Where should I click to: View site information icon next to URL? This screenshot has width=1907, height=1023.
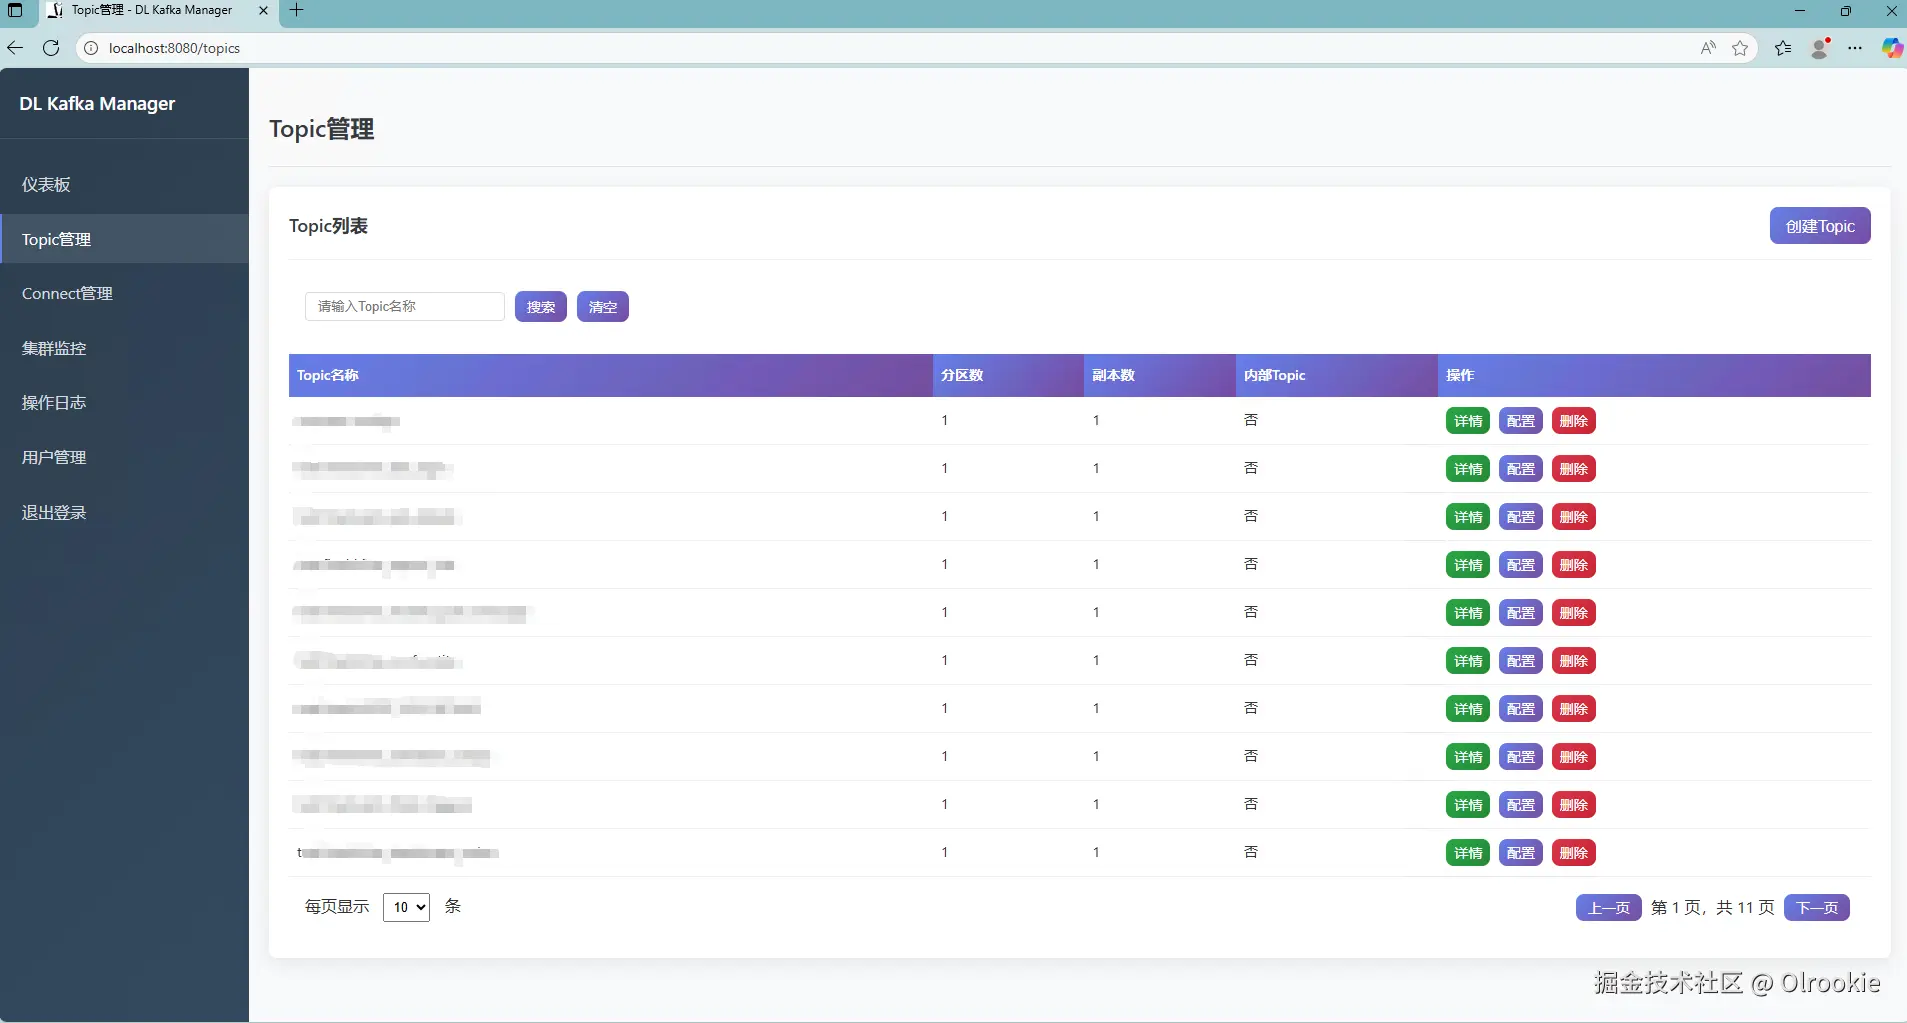91,48
